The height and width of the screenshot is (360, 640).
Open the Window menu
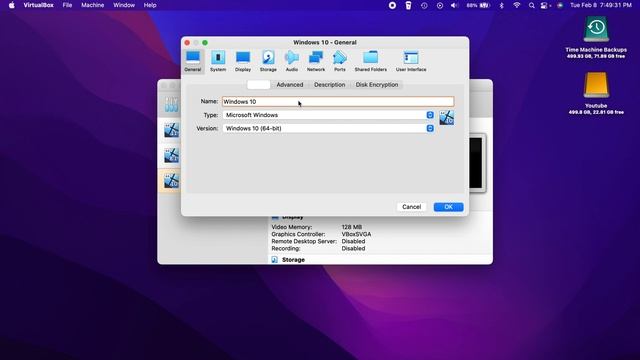coord(124,5)
